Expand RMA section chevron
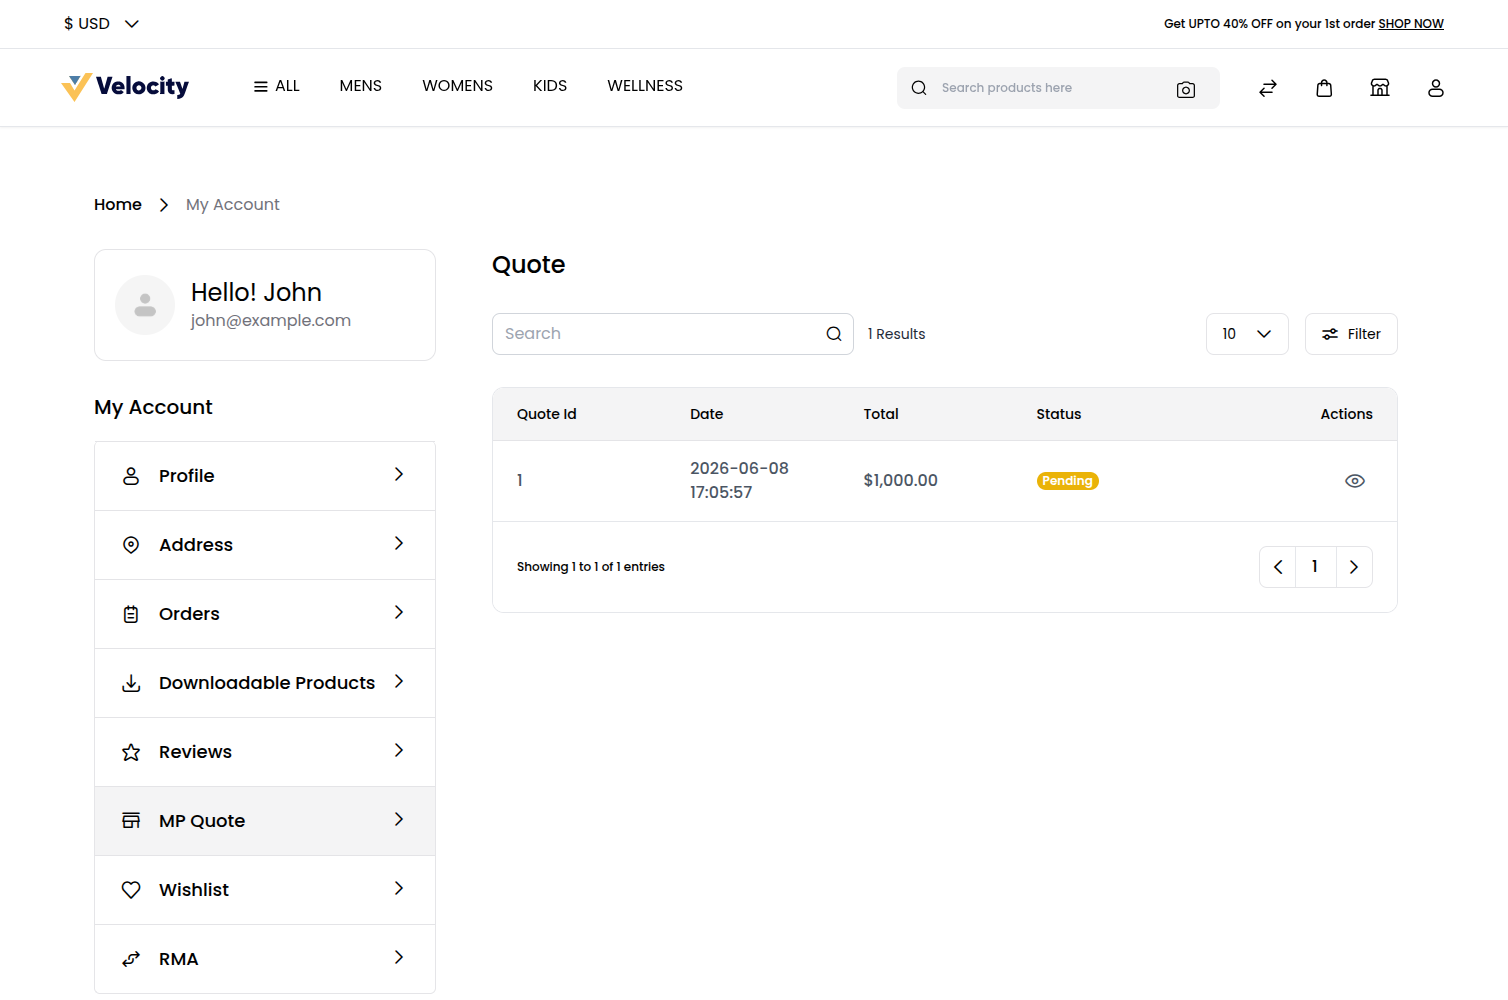1508x1000 pixels. point(399,957)
